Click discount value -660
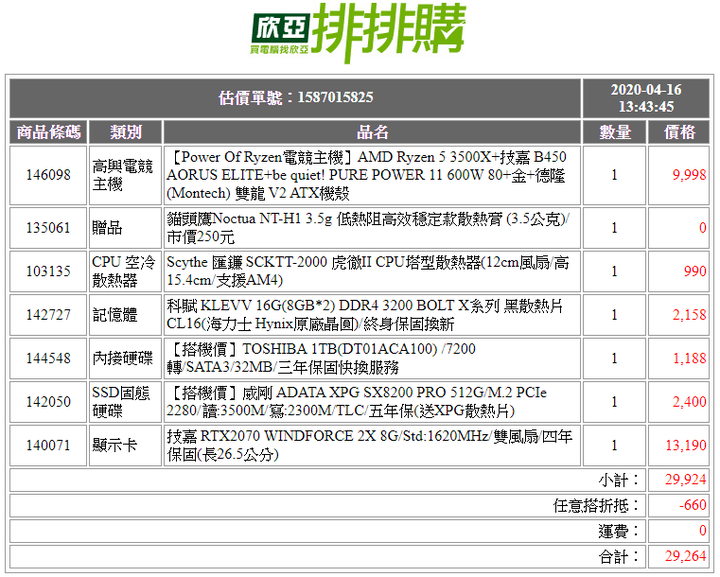 [693, 505]
